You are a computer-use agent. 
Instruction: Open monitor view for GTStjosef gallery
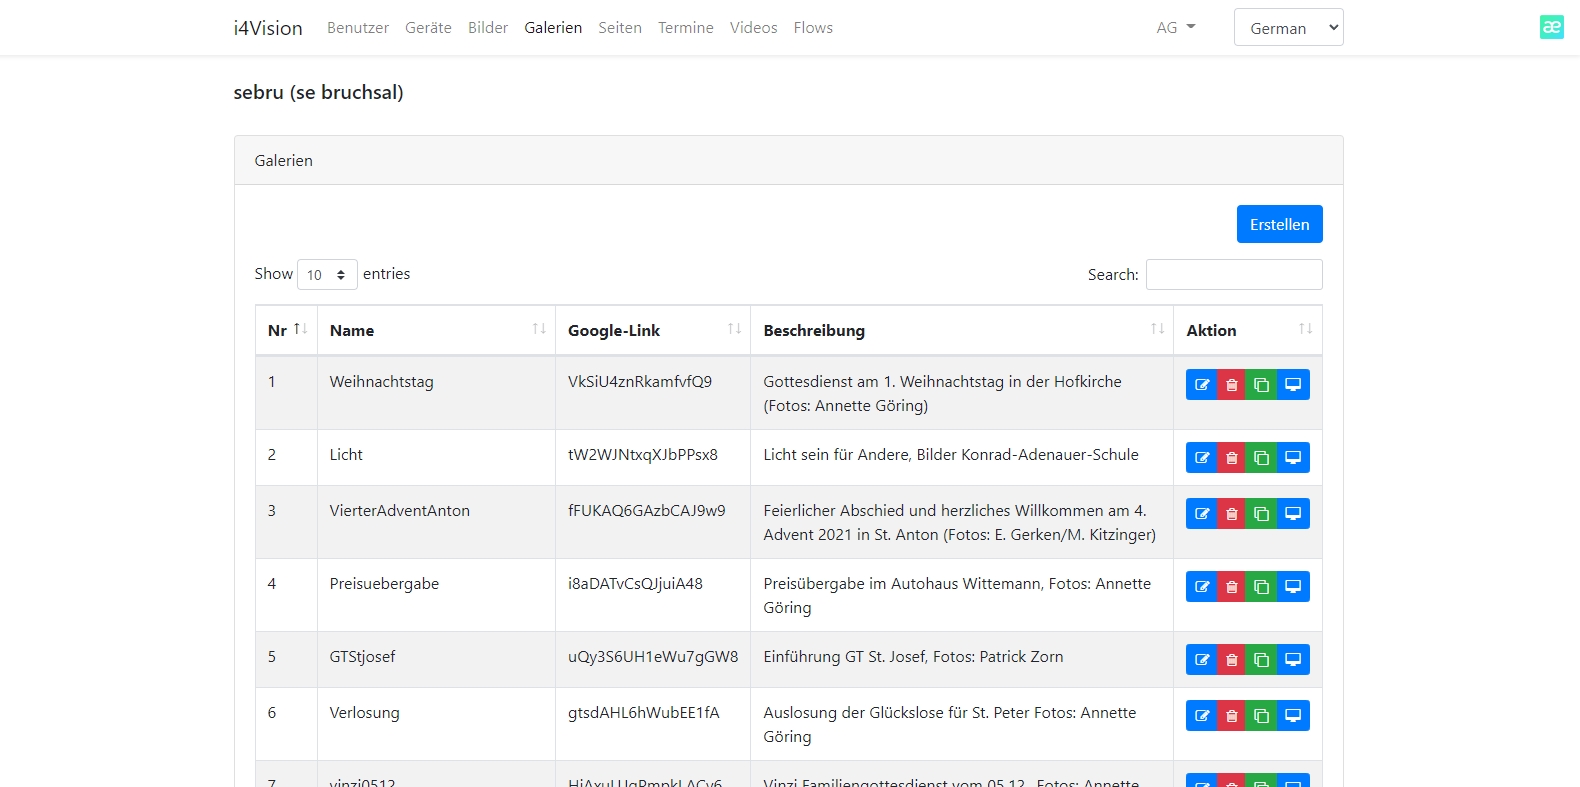1293,660
